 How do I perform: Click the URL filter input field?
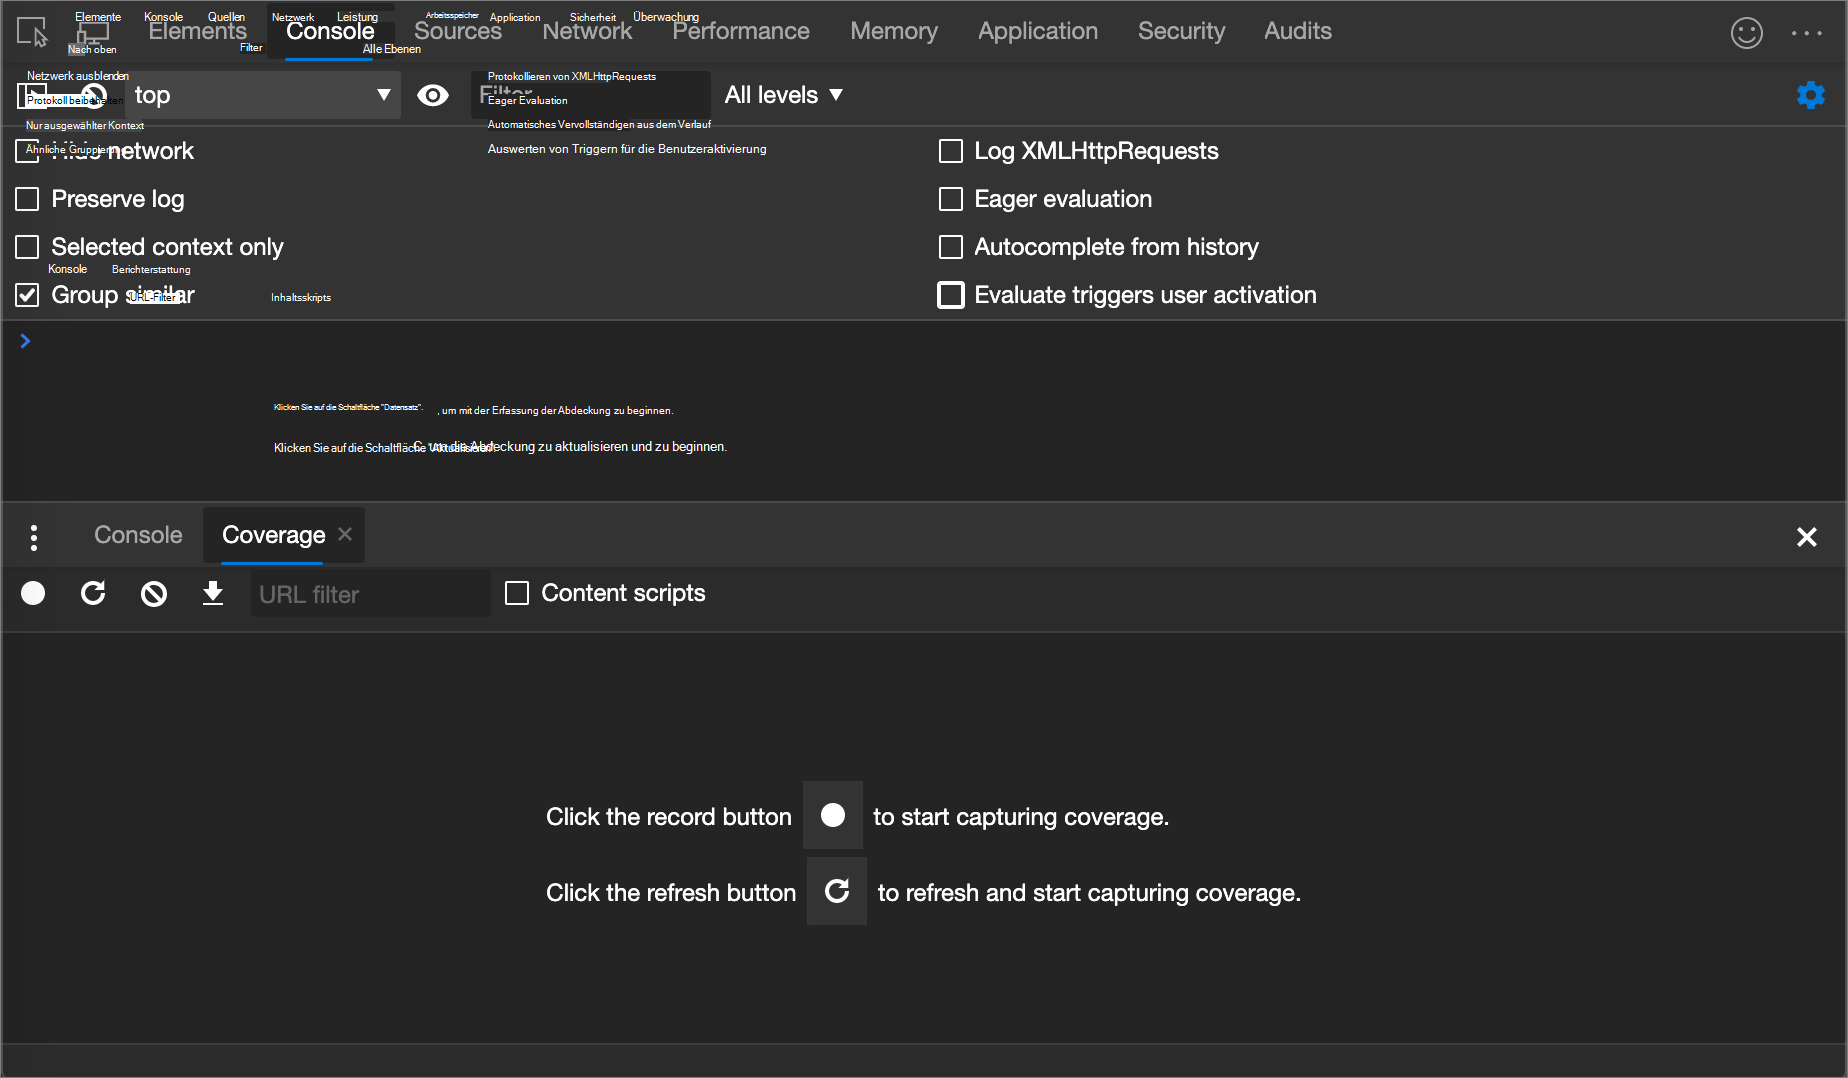click(370, 594)
